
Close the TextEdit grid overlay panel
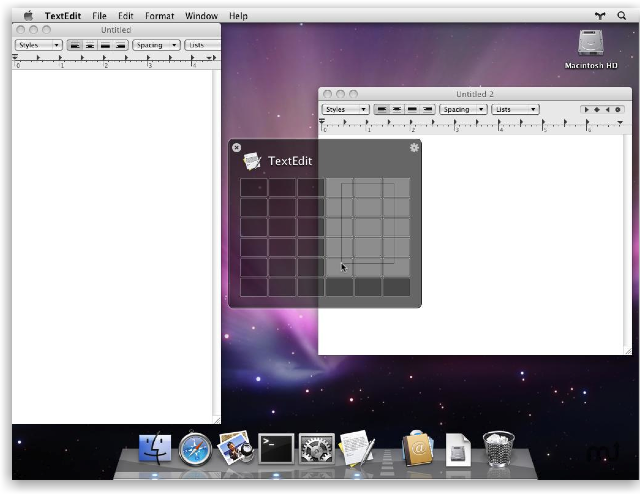pyautogui.click(x=236, y=147)
